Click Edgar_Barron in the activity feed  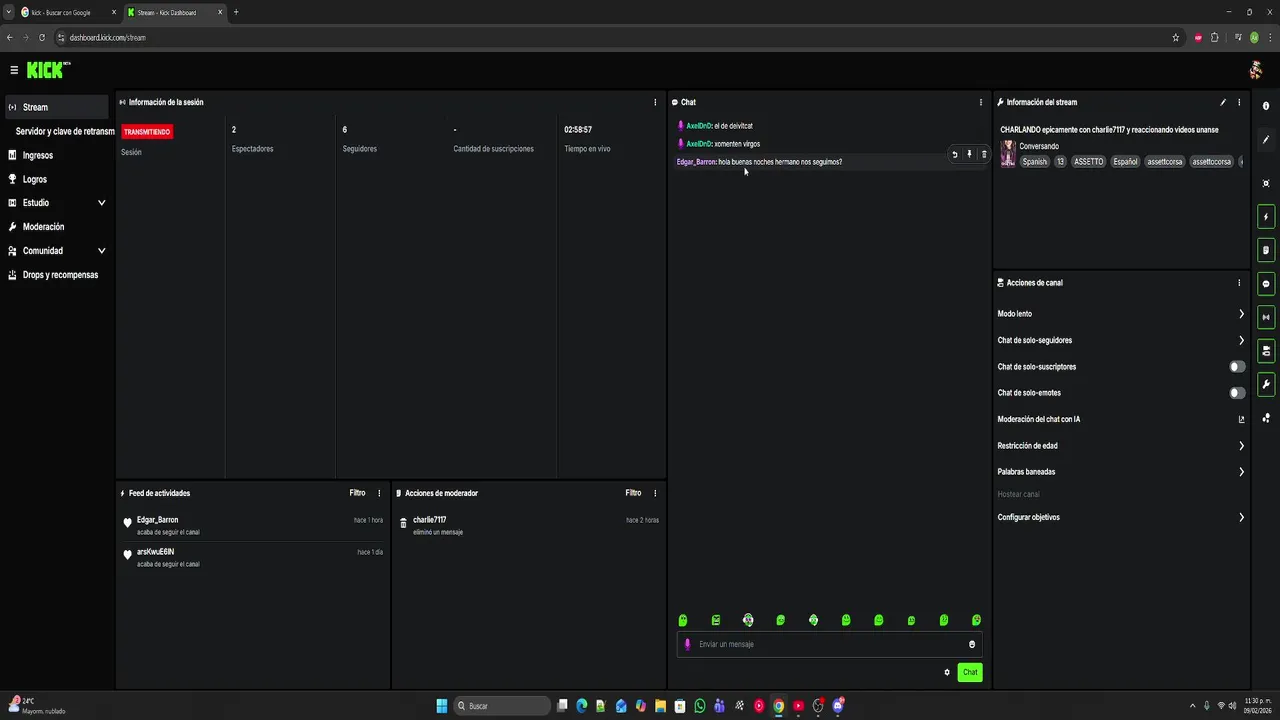click(157, 520)
